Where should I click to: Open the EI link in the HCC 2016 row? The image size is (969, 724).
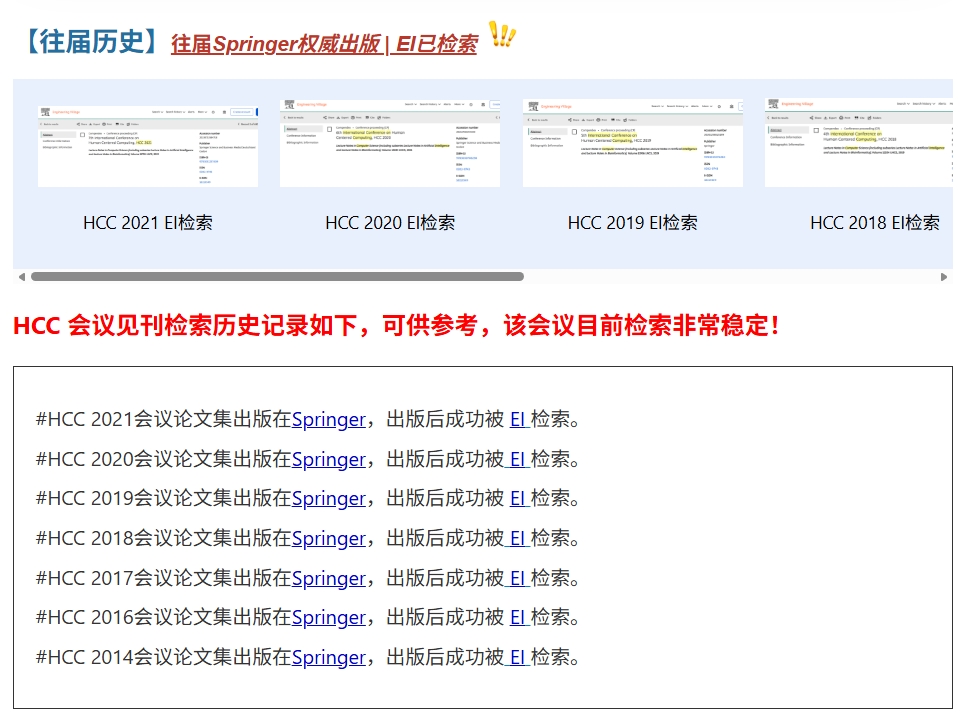(519, 617)
